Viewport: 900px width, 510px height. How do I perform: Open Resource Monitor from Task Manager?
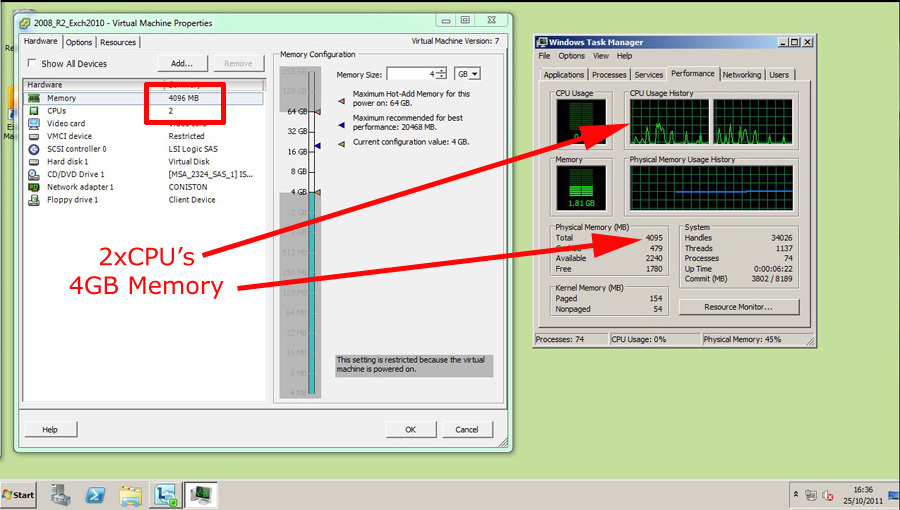click(738, 307)
